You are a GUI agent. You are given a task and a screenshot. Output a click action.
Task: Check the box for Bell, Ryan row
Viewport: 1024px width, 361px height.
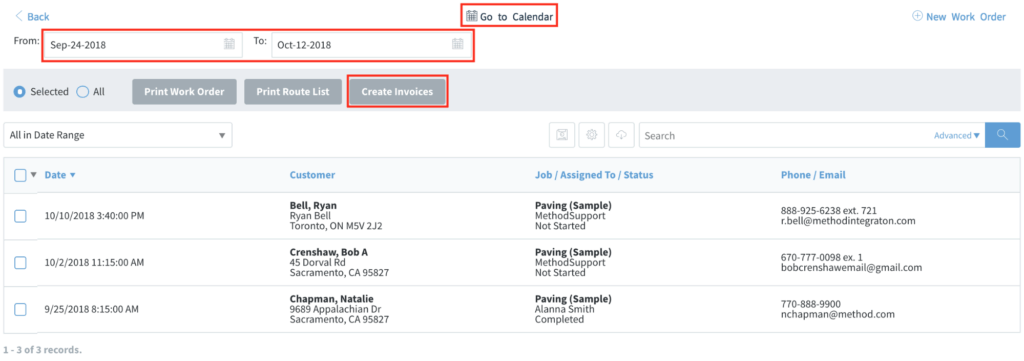(x=20, y=216)
